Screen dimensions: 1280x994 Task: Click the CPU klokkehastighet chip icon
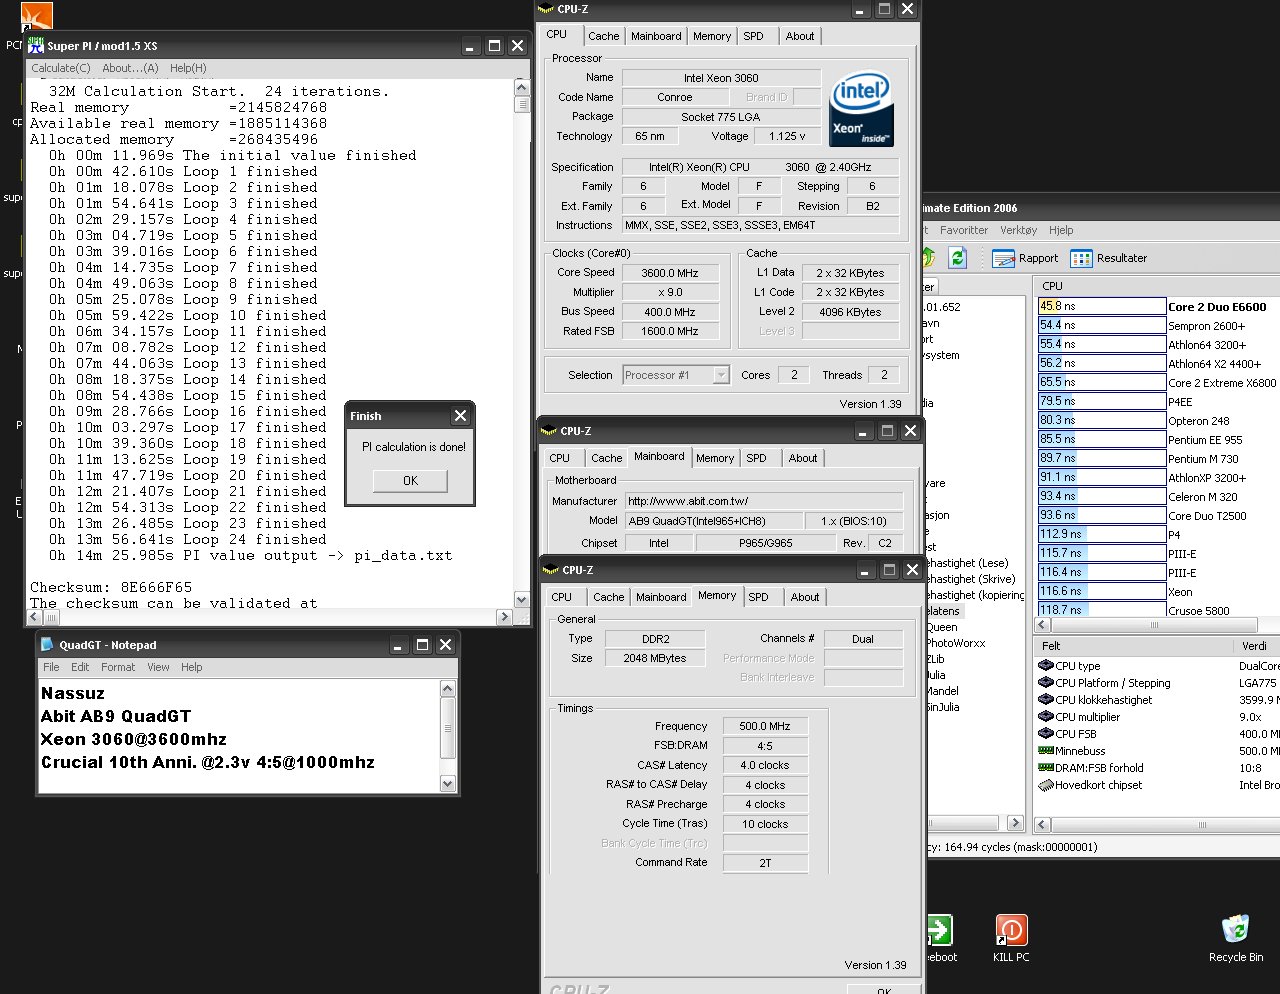tap(1046, 700)
